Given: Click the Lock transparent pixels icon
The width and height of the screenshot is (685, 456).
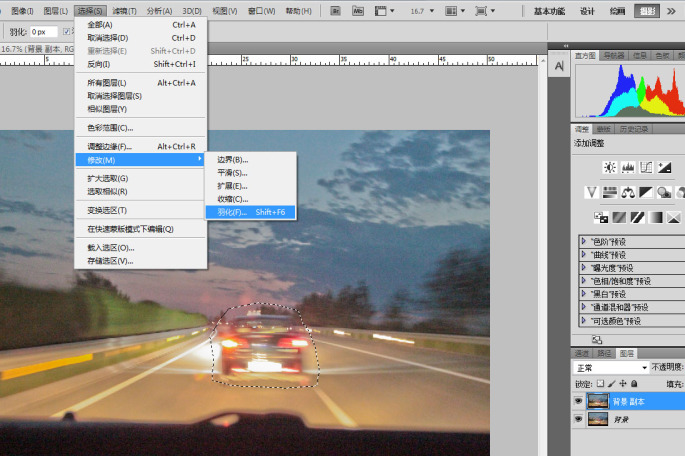Looking at the screenshot, I should pyautogui.click(x=600, y=383).
